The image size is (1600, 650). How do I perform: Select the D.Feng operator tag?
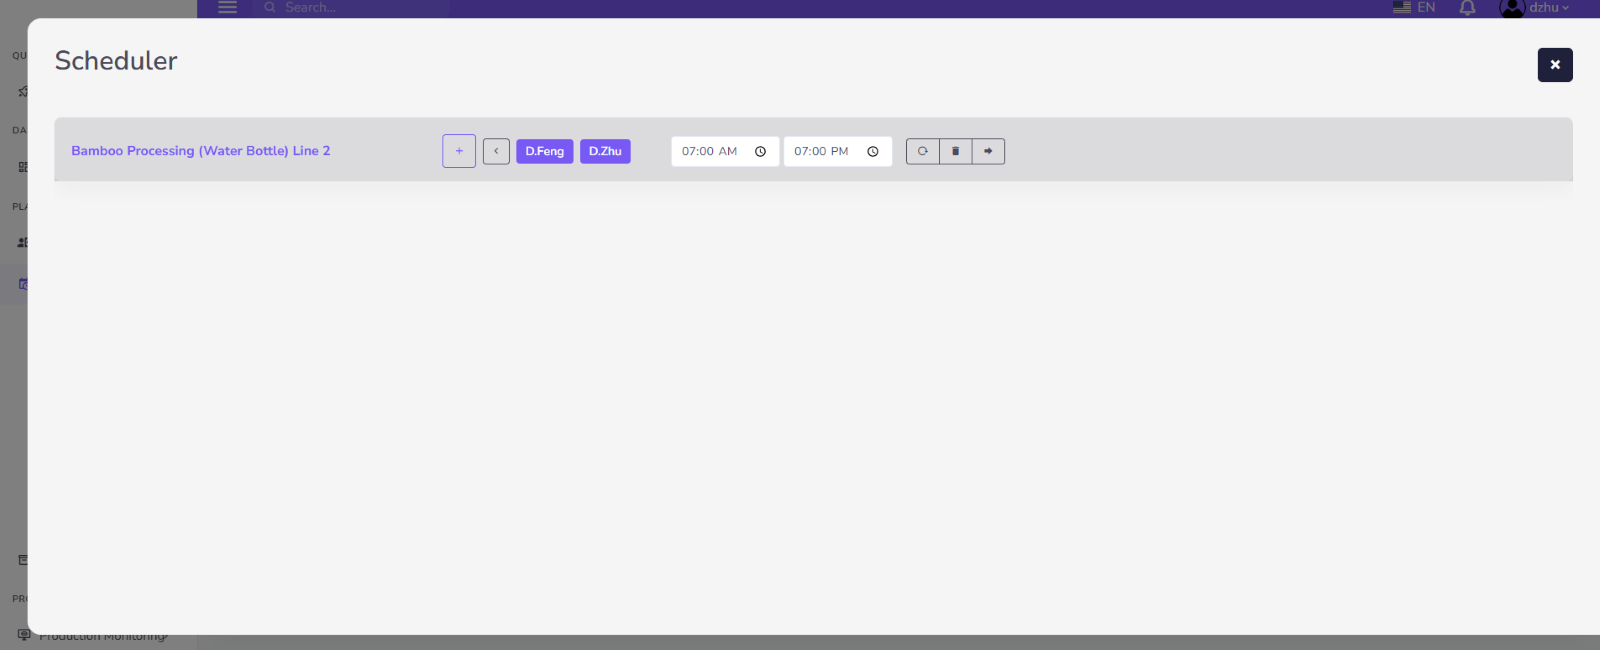(x=544, y=151)
